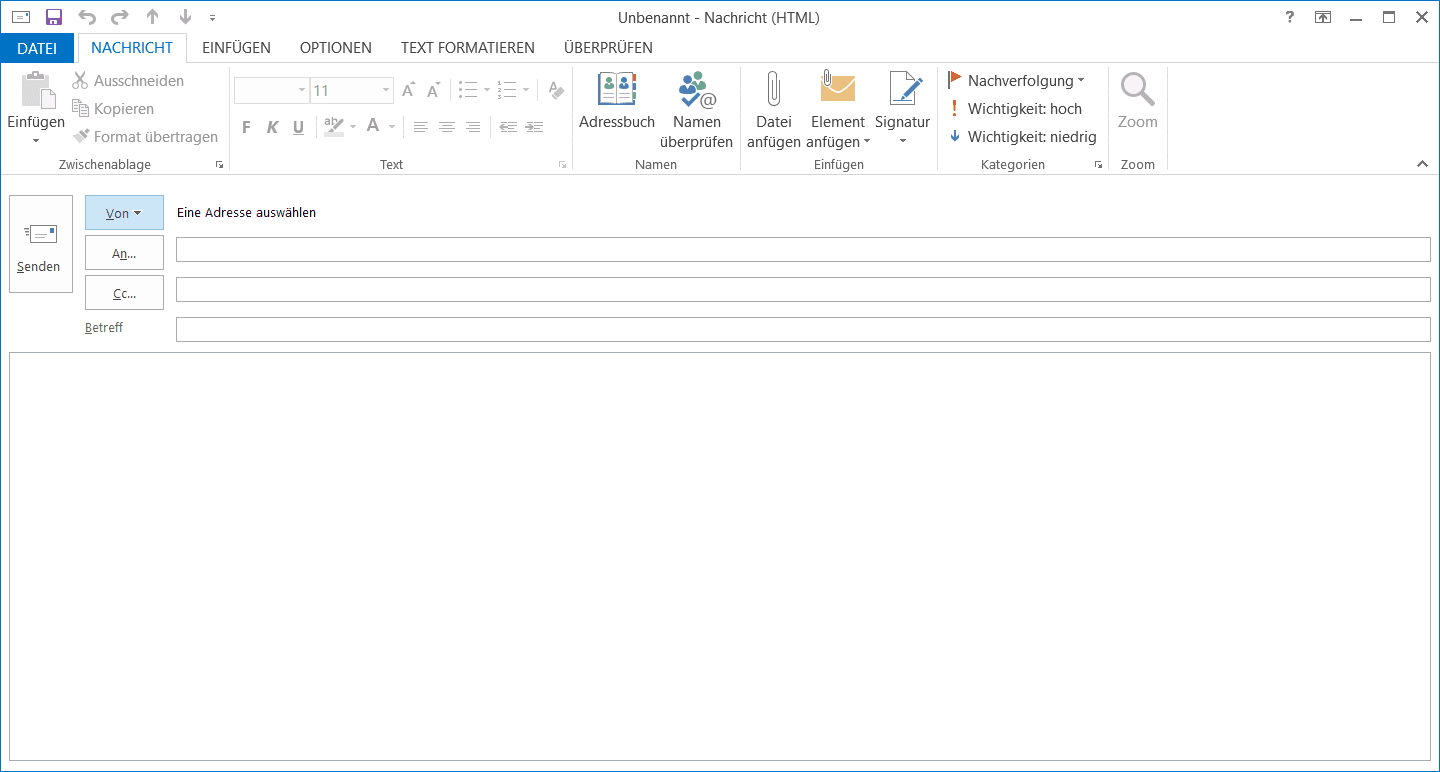Open Von sender dropdown

124,213
